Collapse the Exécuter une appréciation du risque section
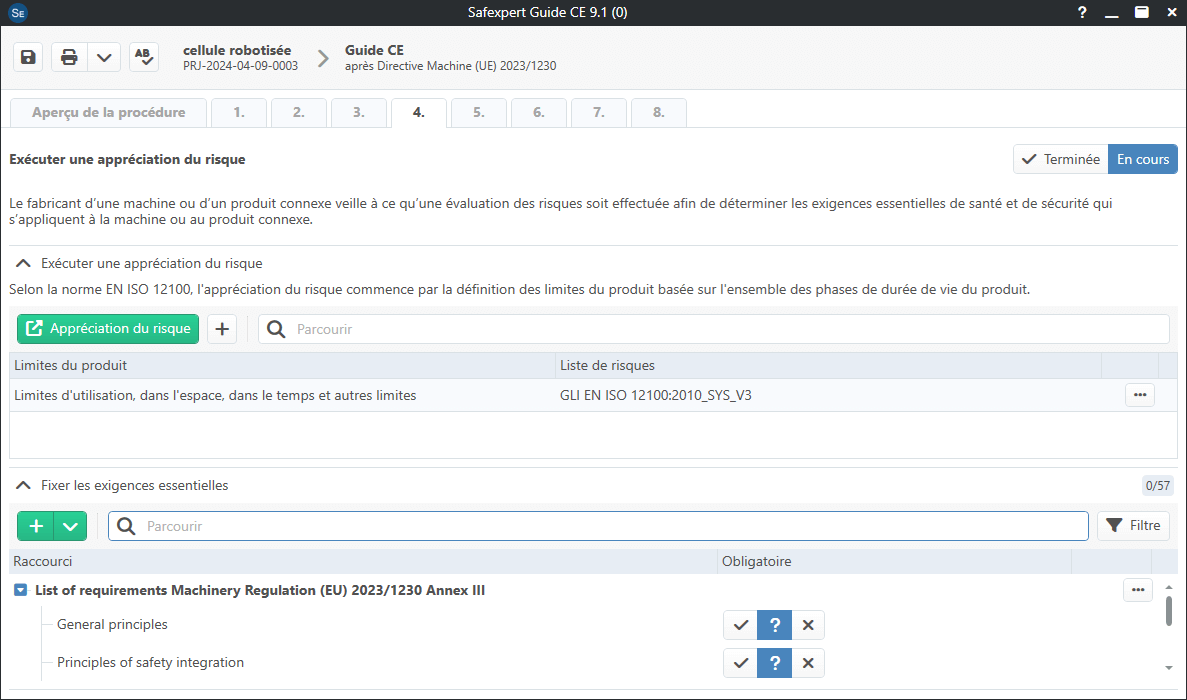The height and width of the screenshot is (700, 1187). pyautogui.click(x=23, y=263)
